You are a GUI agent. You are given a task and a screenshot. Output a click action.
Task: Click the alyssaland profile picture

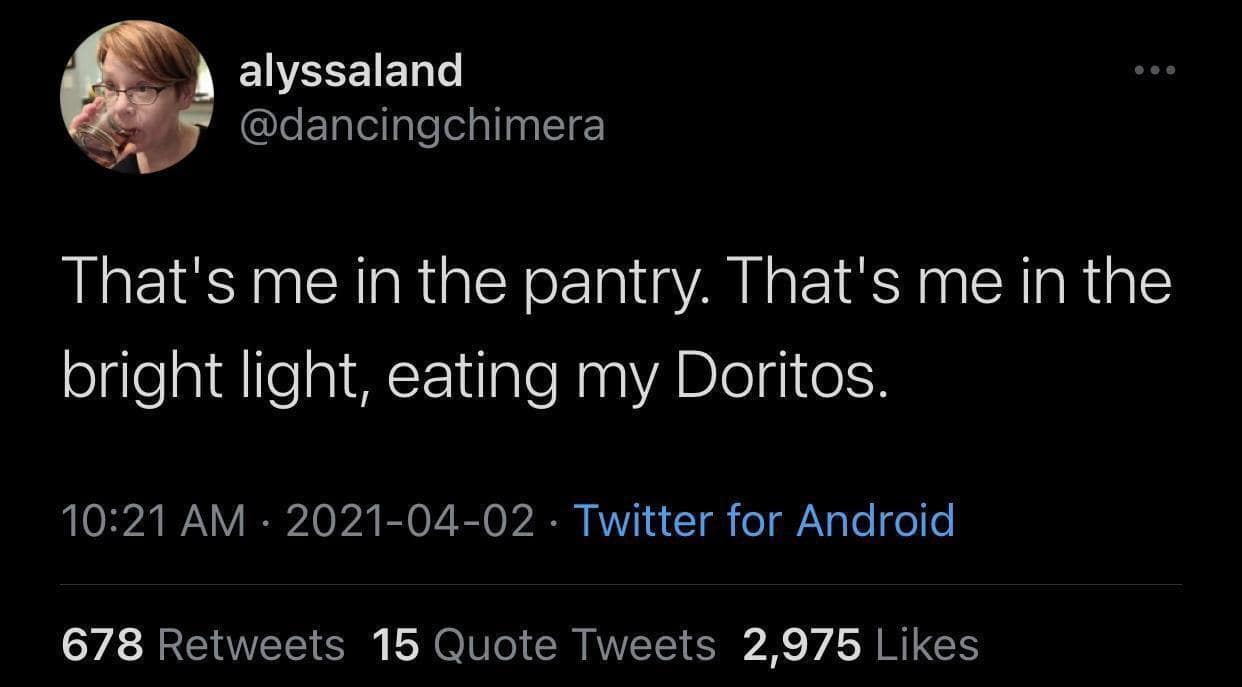(138, 98)
